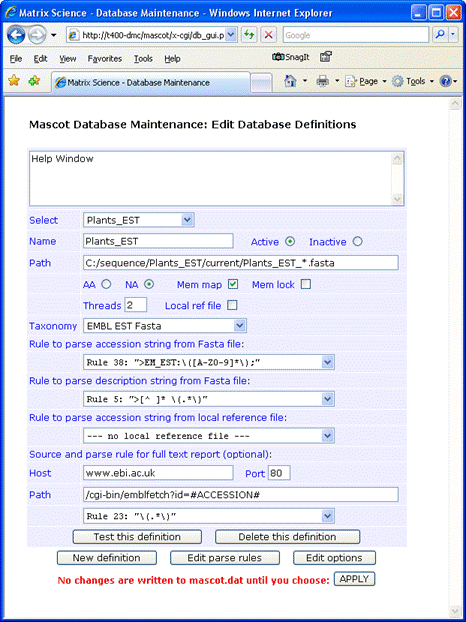Open the Tools gear menu in command bar
Image resolution: width=466 pixels, height=622 pixels.
coord(412,81)
